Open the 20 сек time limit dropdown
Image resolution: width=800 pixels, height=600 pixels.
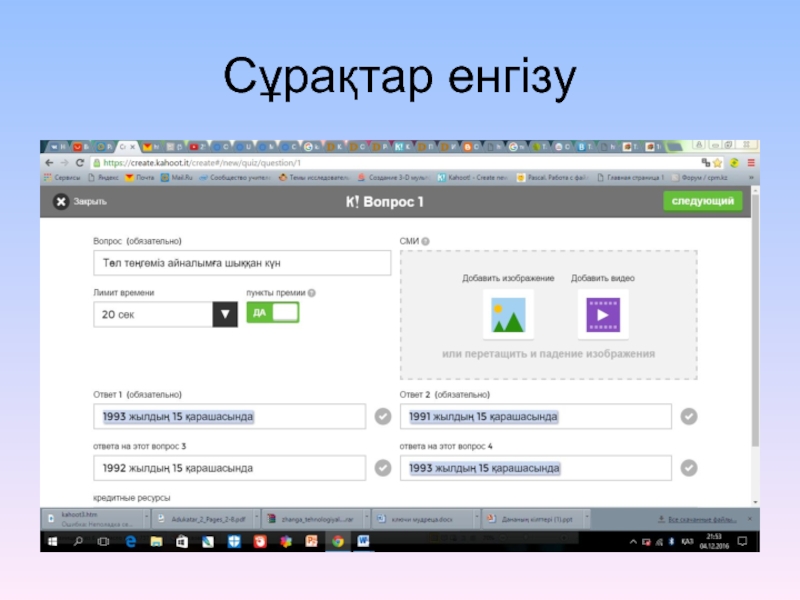click(225, 314)
